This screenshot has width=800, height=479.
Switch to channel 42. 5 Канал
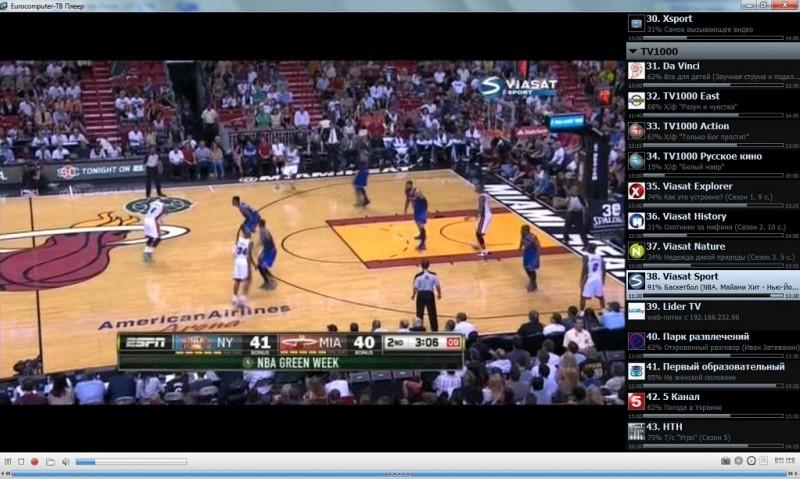point(713,405)
